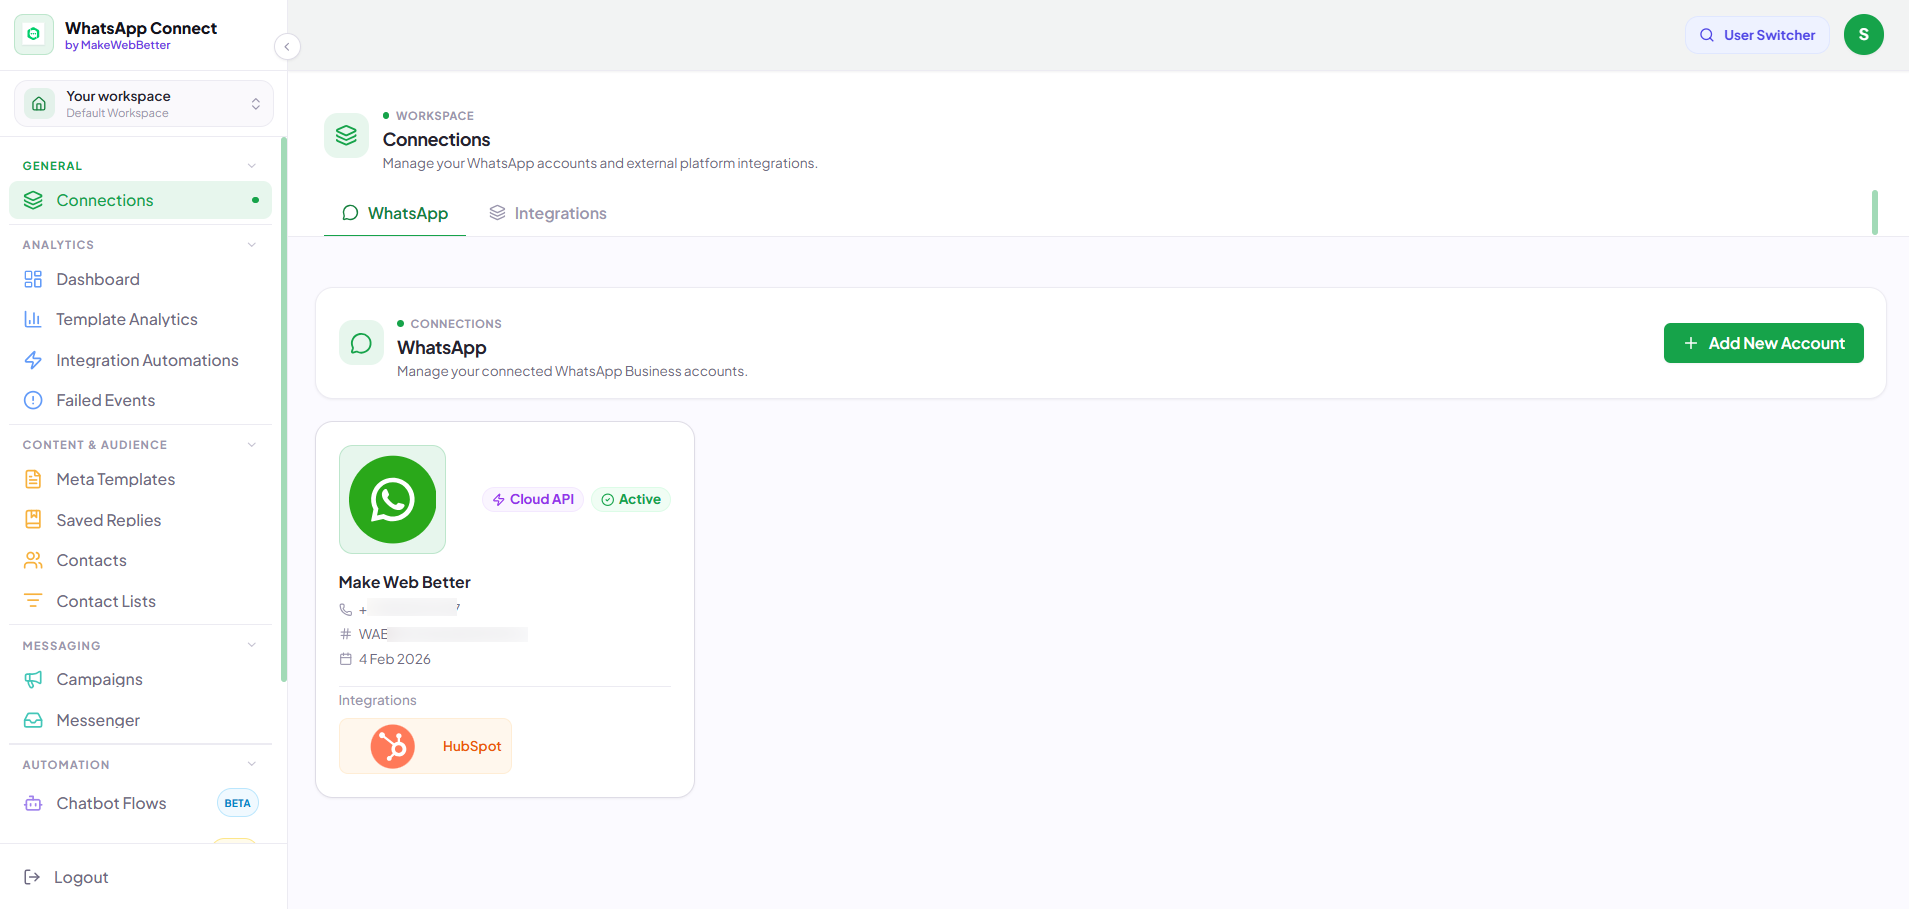
Task: Click the Chatbot Flows robot icon
Action: pyautogui.click(x=33, y=803)
